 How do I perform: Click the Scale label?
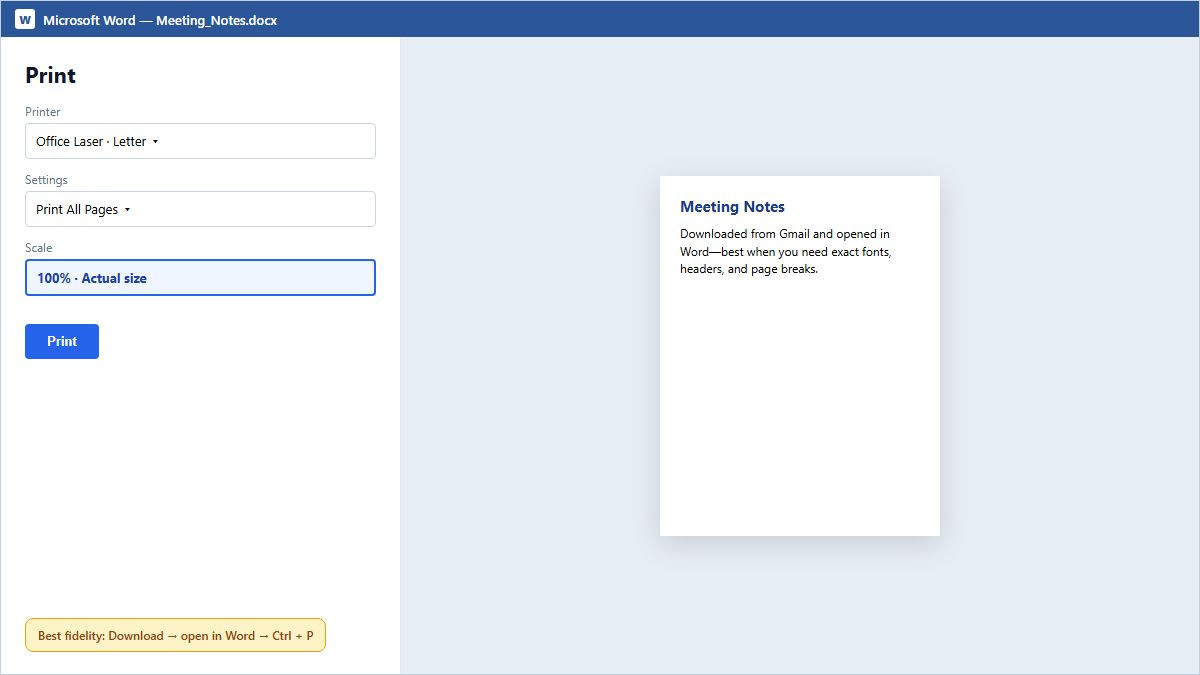tap(38, 248)
